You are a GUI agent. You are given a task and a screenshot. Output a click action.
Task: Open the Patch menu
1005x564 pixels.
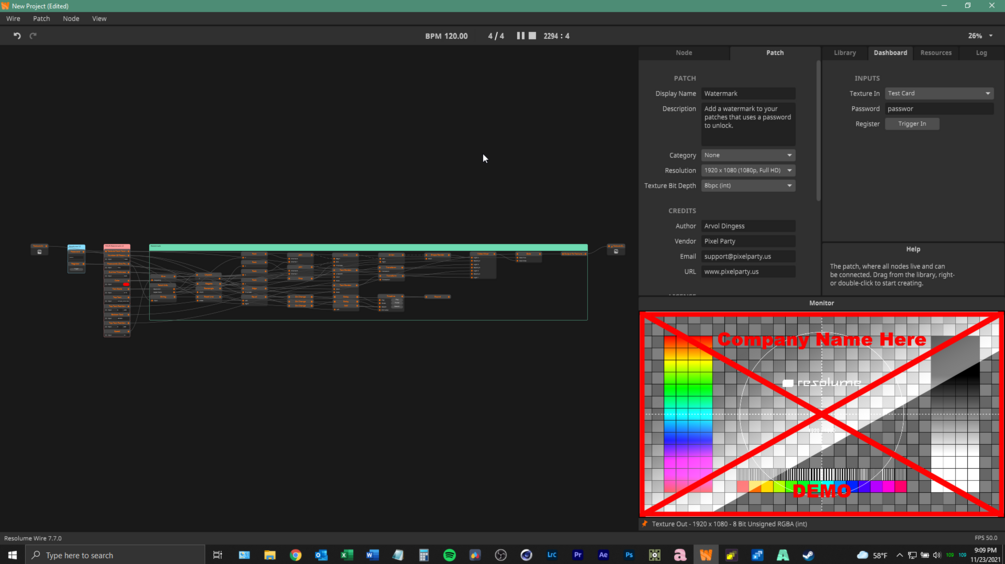pos(42,19)
